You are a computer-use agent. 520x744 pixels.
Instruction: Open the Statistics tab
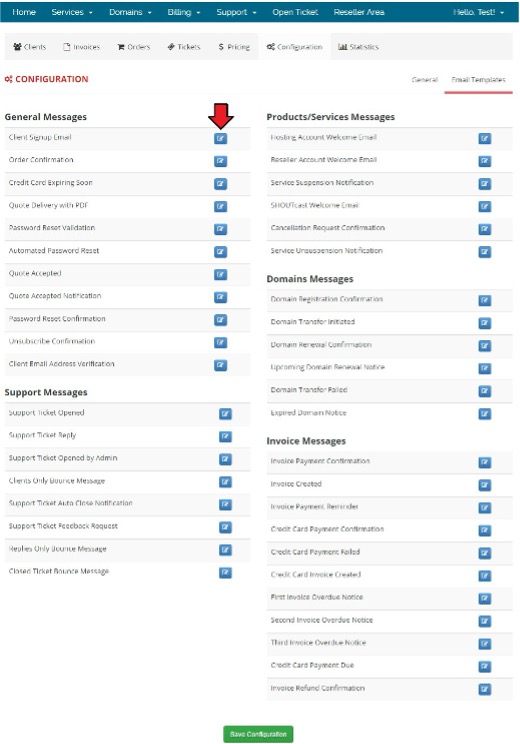click(x=358, y=47)
